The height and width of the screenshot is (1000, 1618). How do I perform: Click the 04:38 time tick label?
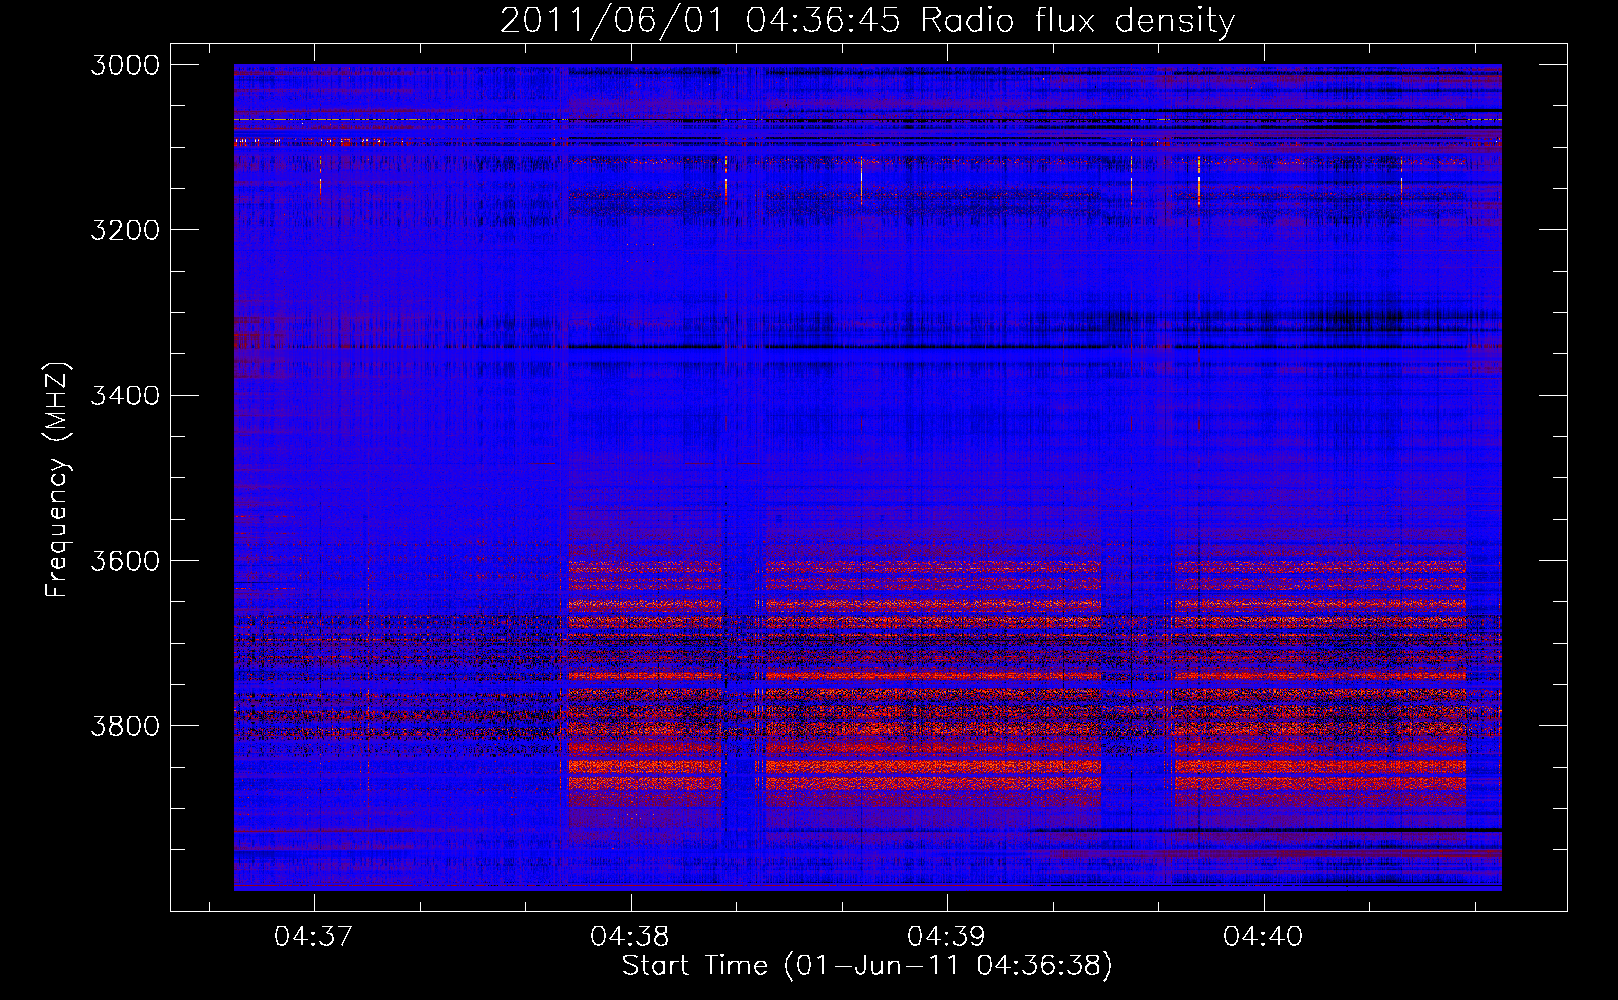tap(630, 937)
